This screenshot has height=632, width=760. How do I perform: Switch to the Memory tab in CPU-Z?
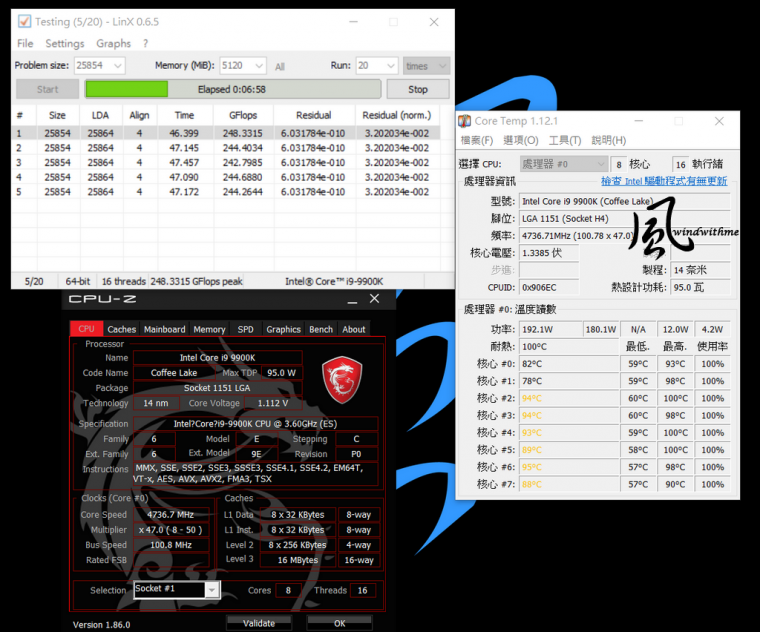click(209, 329)
